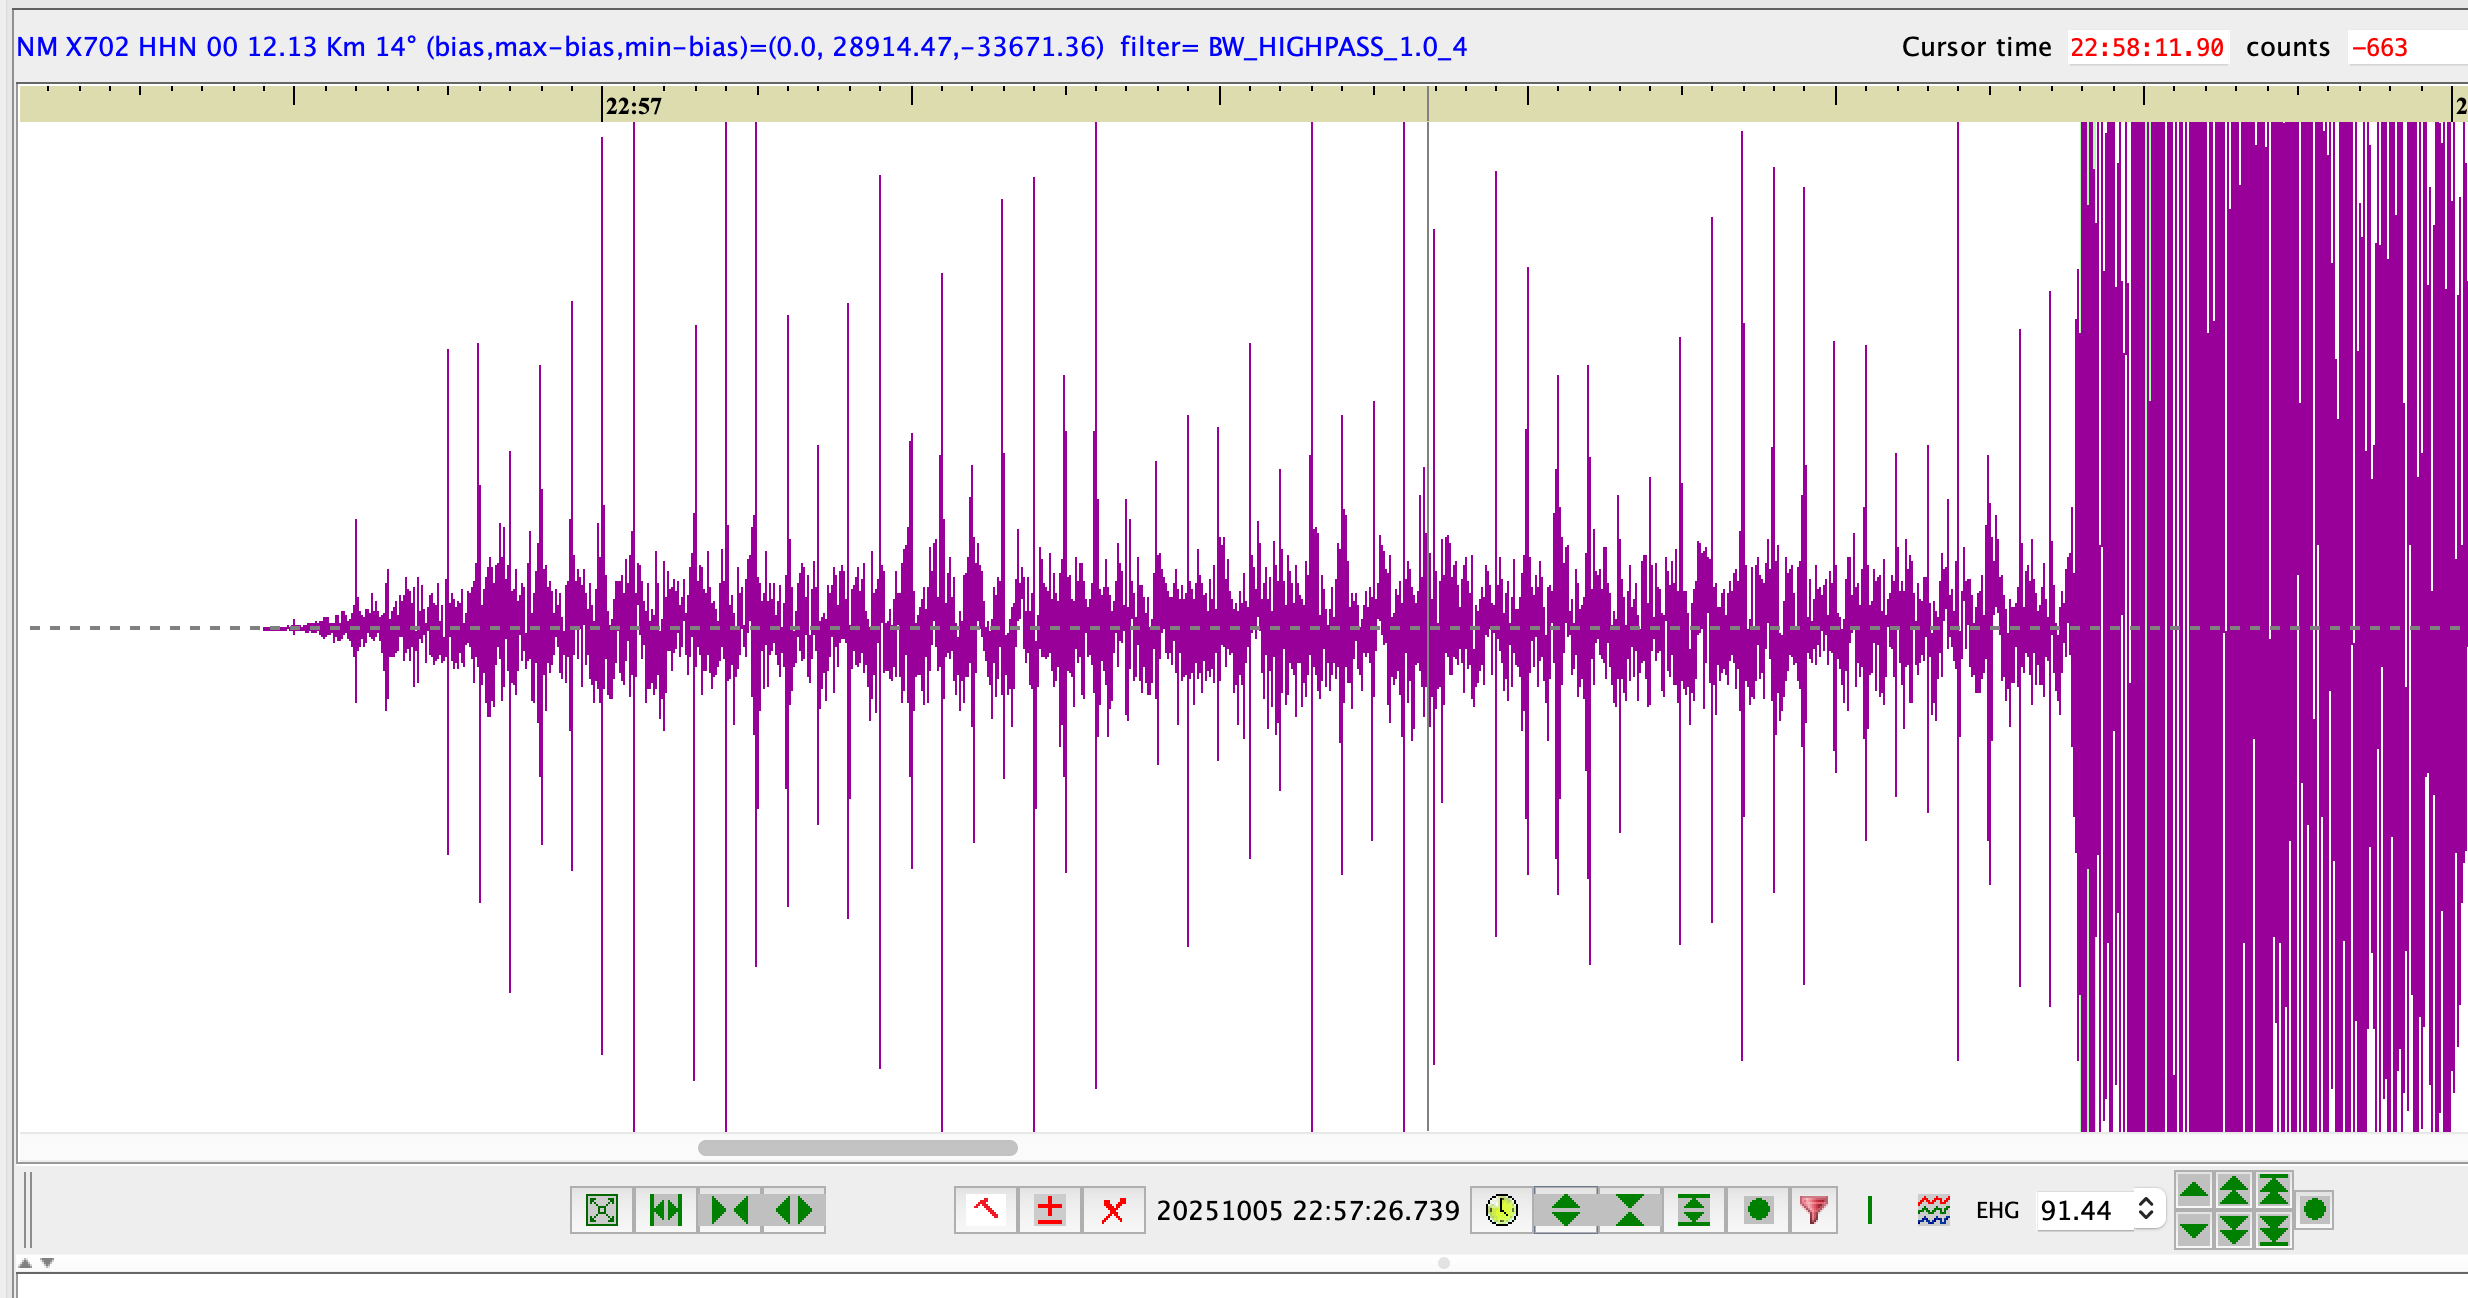Click the EHG gain stepper arrows

tap(2146, 1209)
